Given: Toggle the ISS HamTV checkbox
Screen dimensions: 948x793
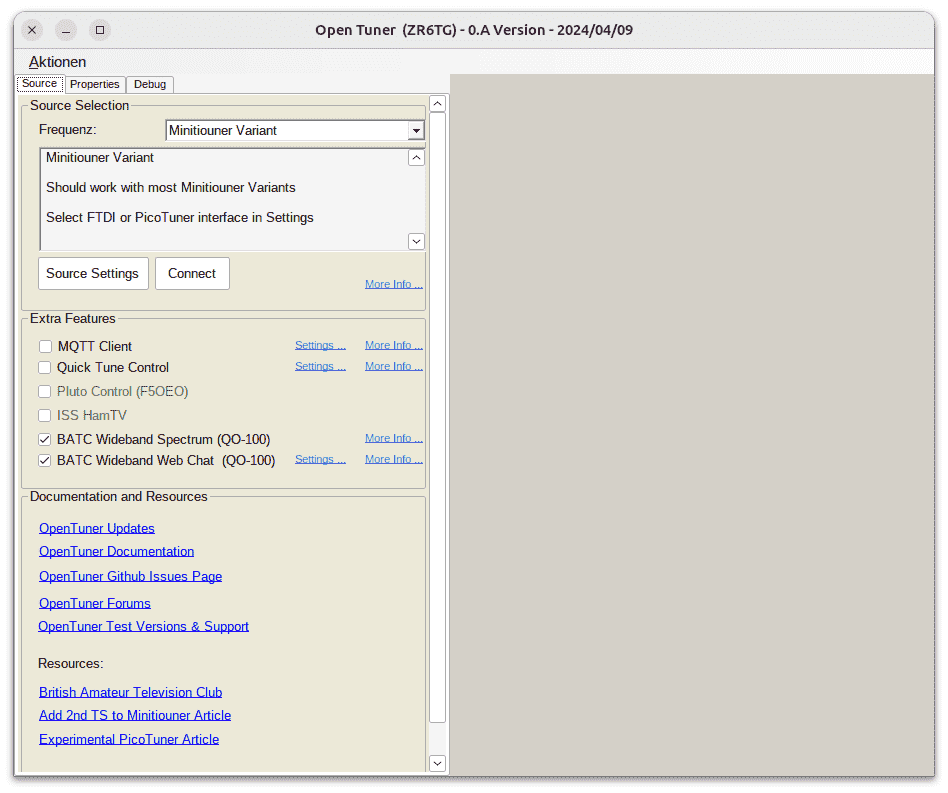Looking at the screenshot, I should click(x=45, y=415).
